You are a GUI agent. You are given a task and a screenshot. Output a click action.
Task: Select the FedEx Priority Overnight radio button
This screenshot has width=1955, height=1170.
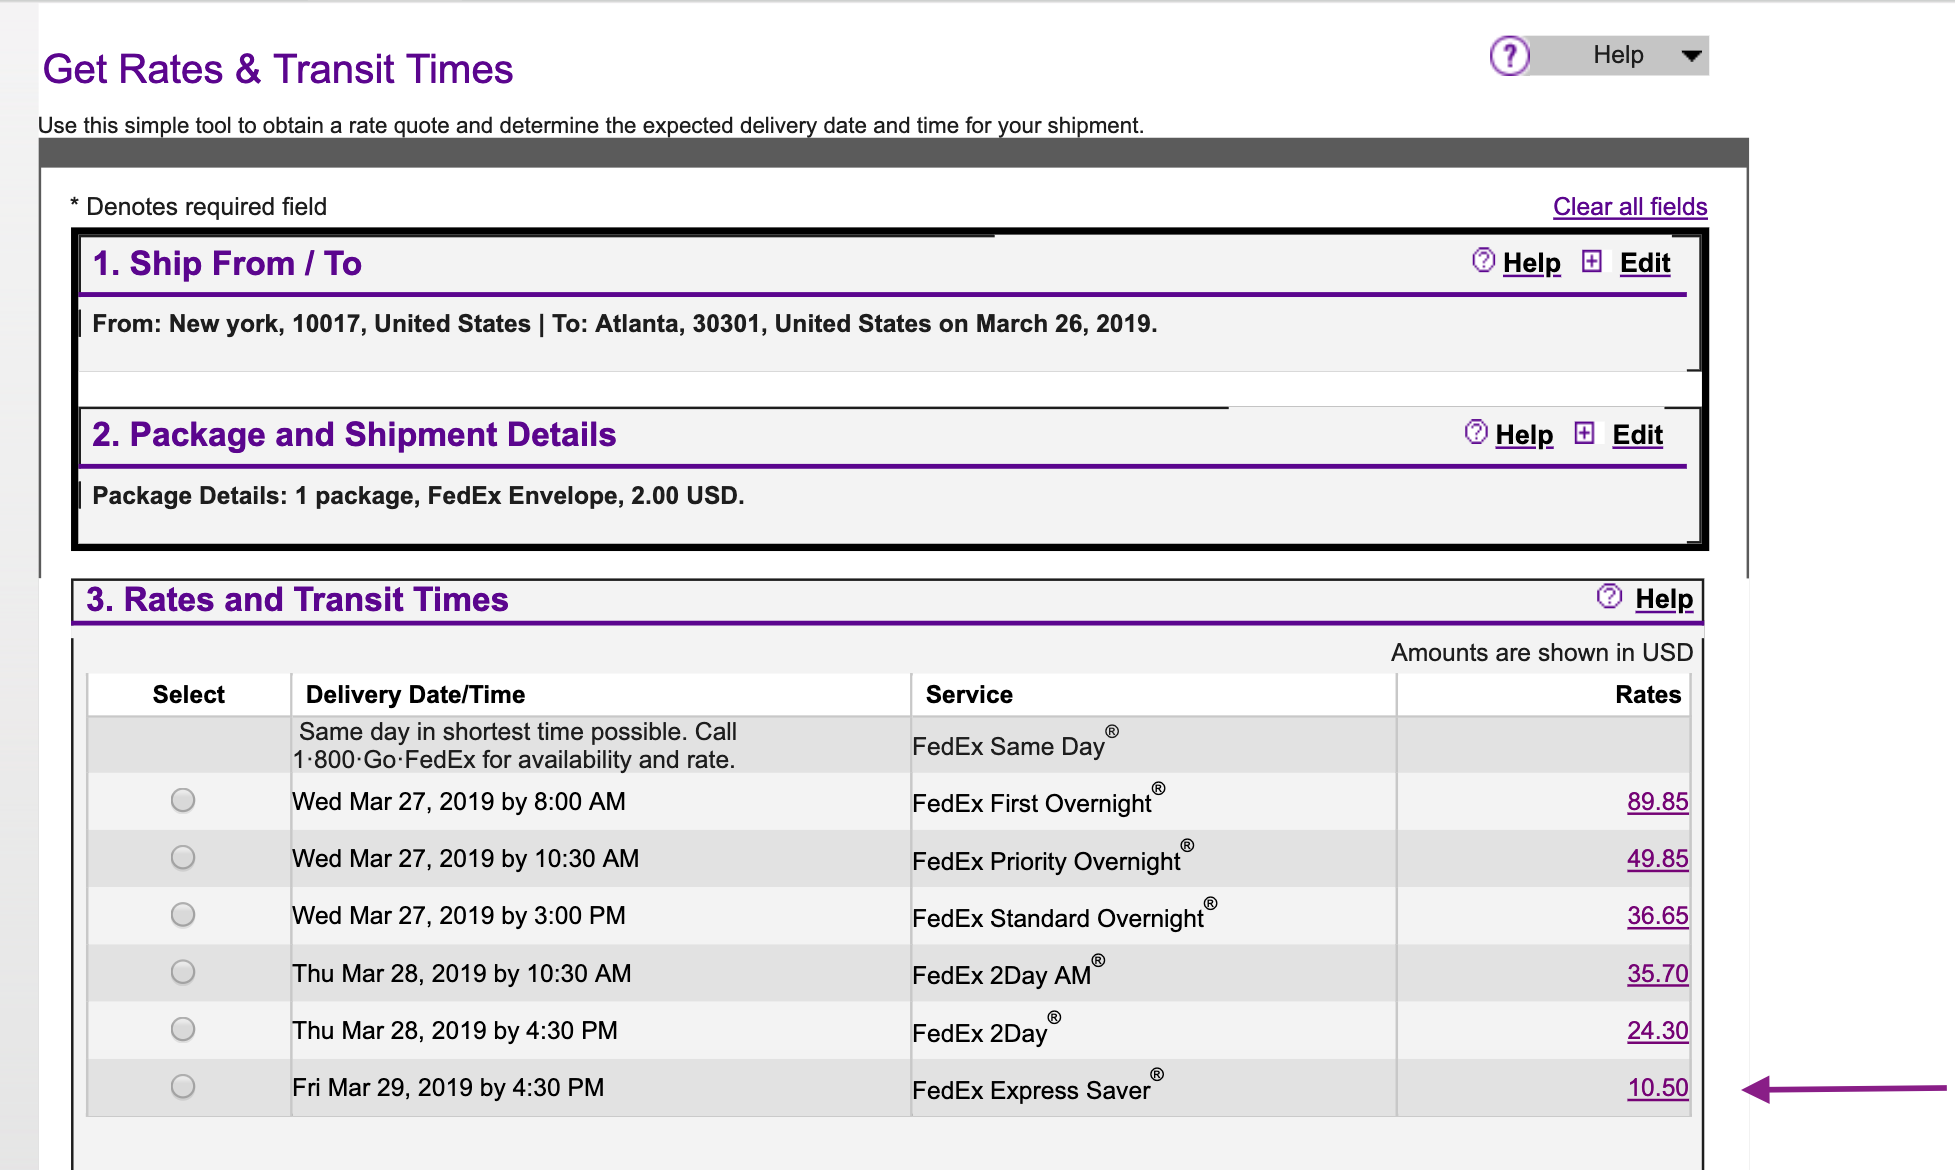pyautogui.click(x=183, y=857)
